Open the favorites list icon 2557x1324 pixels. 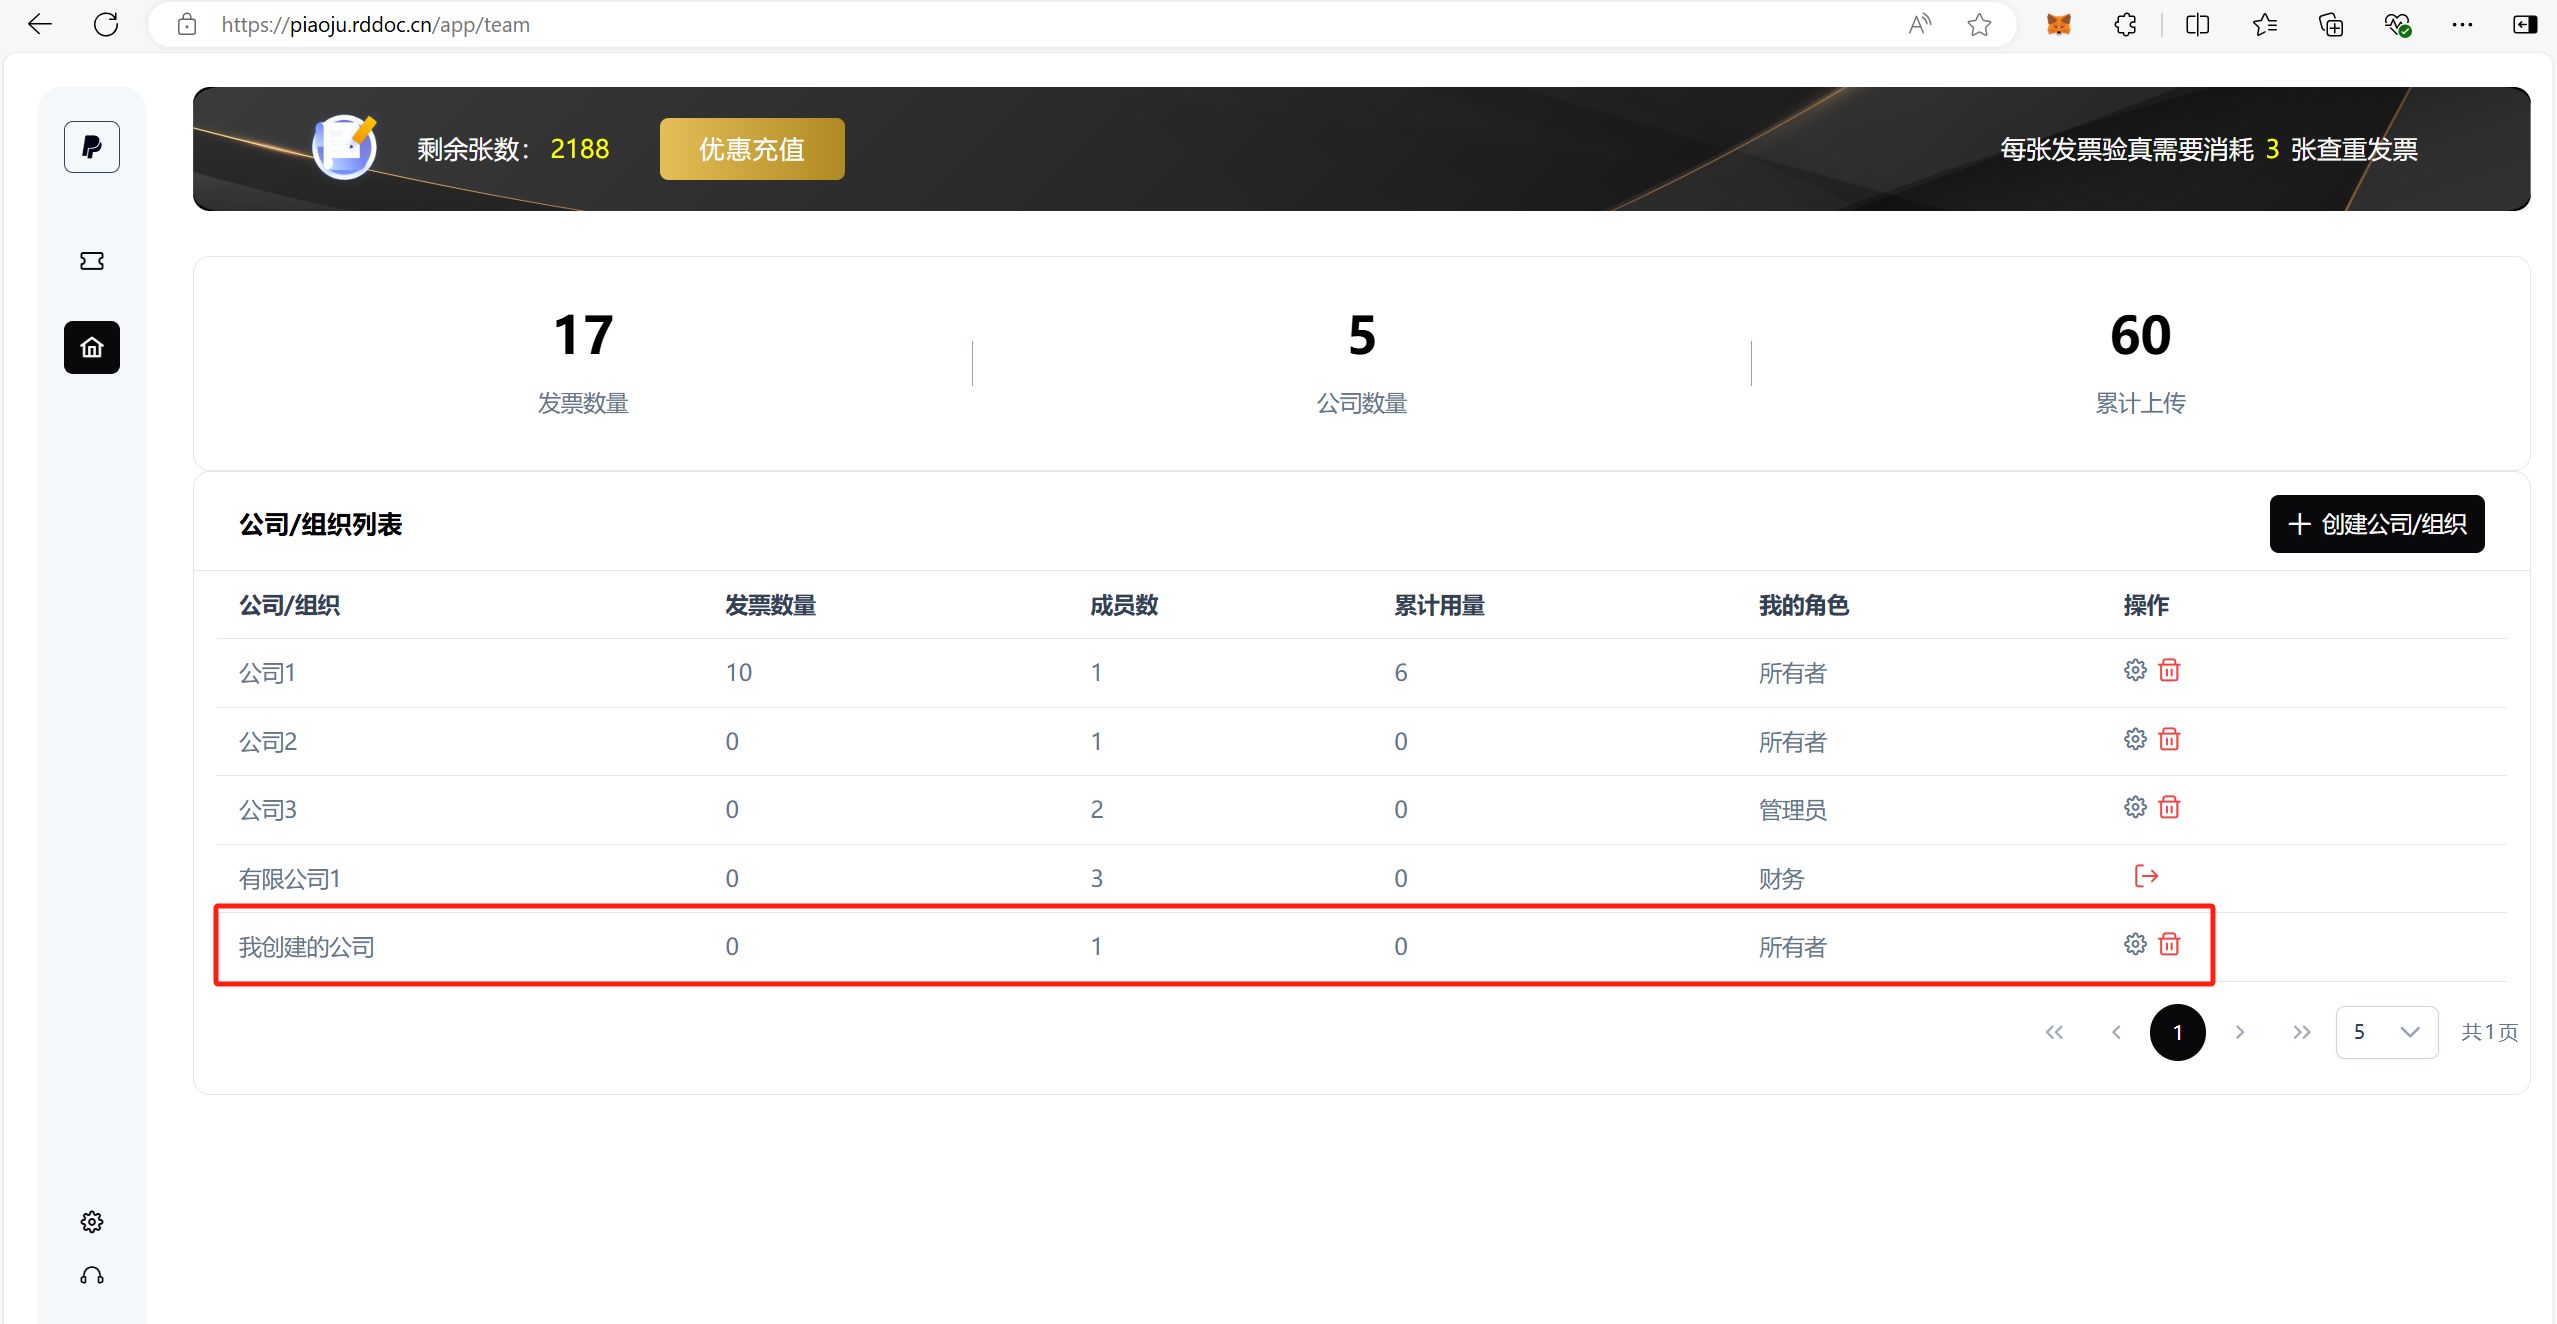point(2265,25)
